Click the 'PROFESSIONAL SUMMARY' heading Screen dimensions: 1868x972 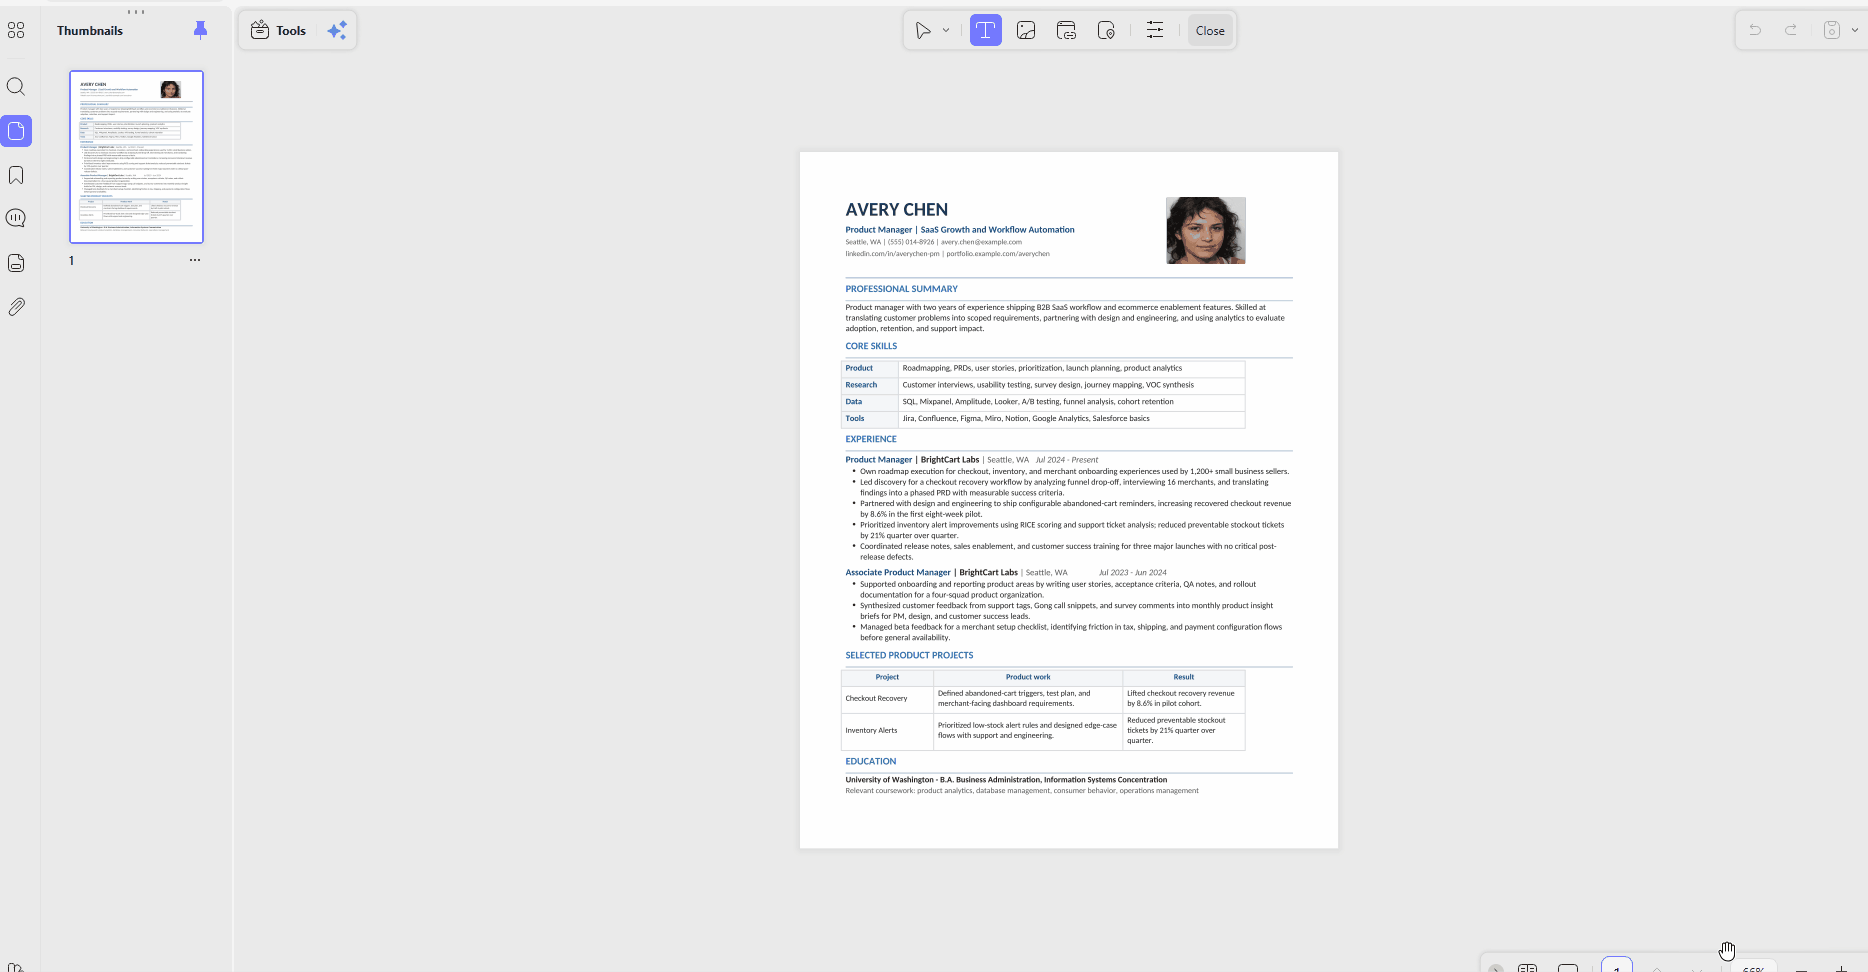pos(901,289)
